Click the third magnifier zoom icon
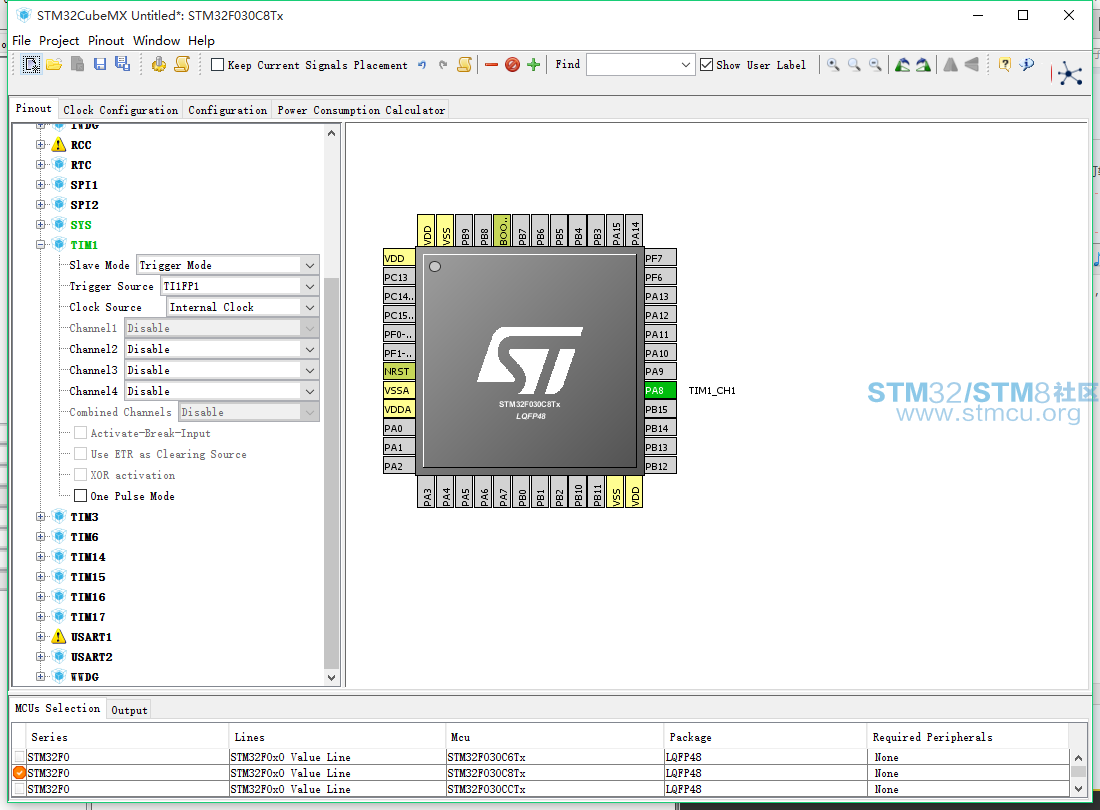This screenshot has height=810, width=1100. (x=875, y=65)
